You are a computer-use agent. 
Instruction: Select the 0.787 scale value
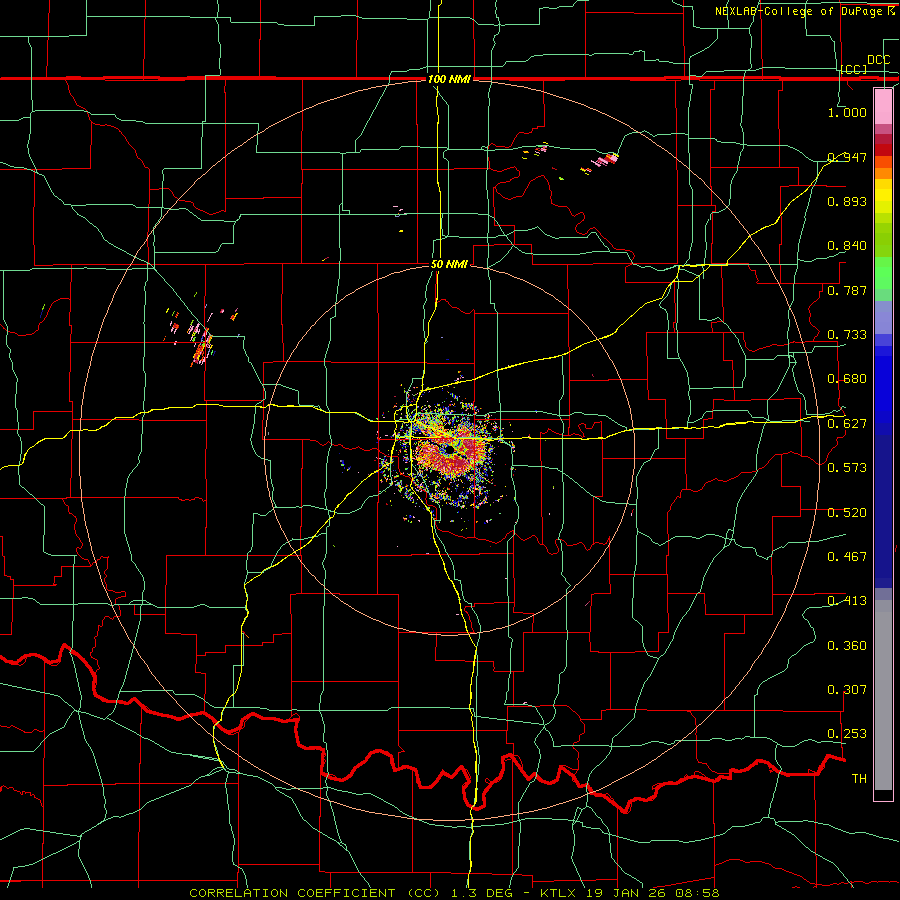coord(847,290)
